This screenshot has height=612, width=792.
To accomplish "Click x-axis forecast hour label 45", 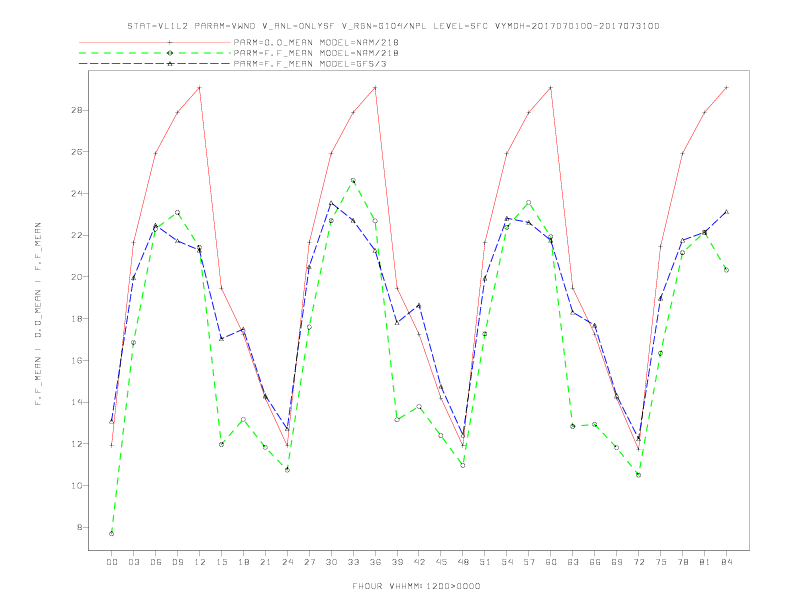I will click(x=441, y=562).
